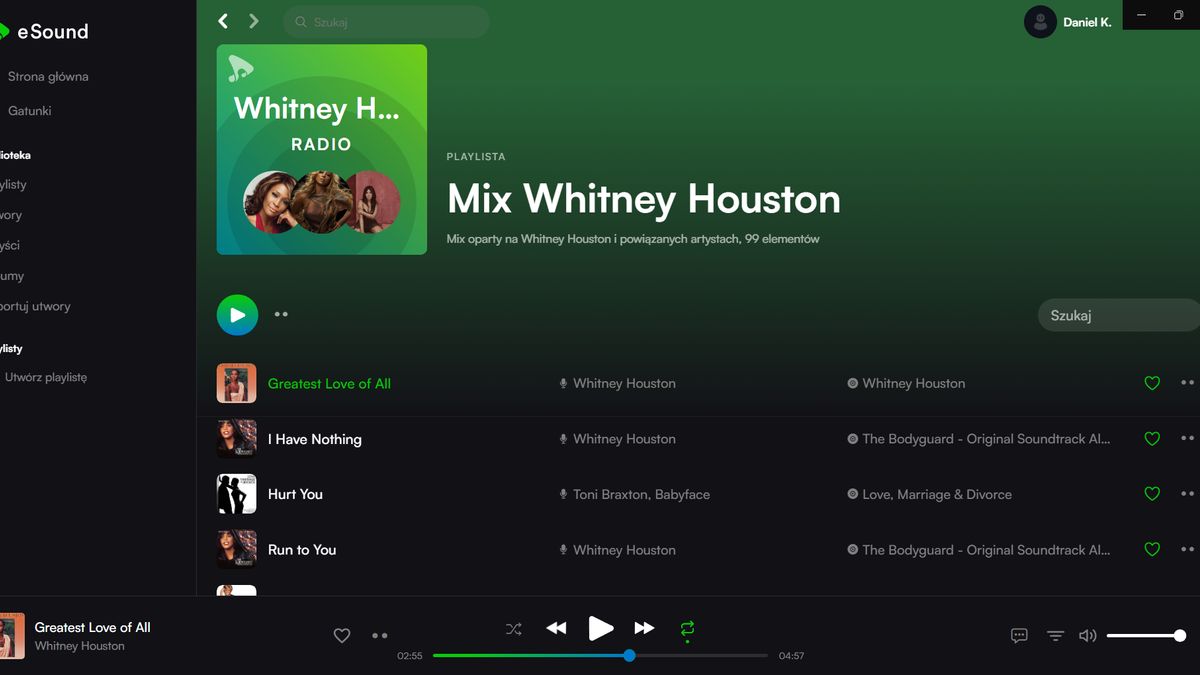Open The Bodyguard album on I Have Nothing row
Viewport: 1200px width, 675px height.
986,439
